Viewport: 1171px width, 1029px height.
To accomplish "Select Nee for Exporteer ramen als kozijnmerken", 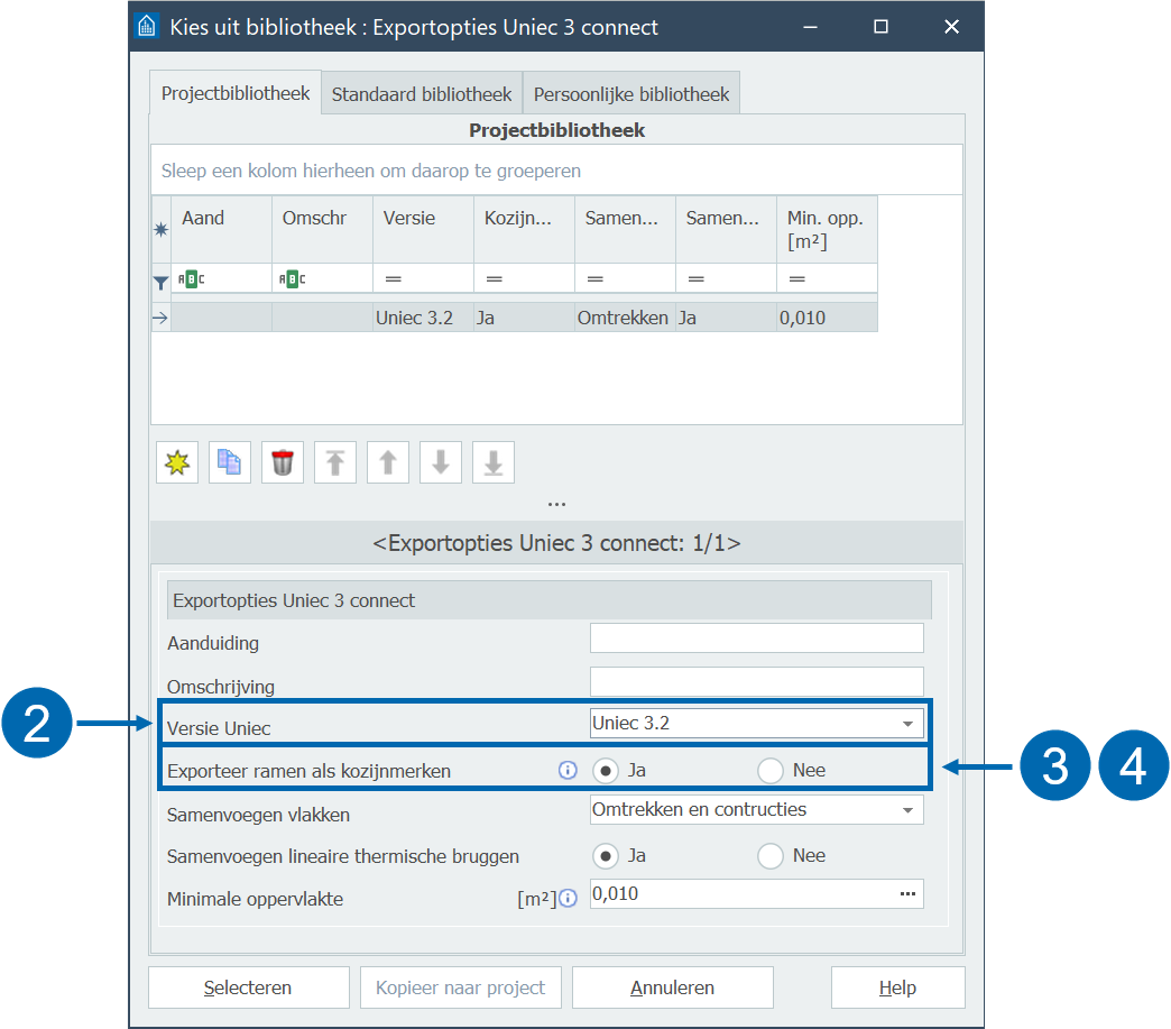I will pyautogui.click(x=770, y=770).
